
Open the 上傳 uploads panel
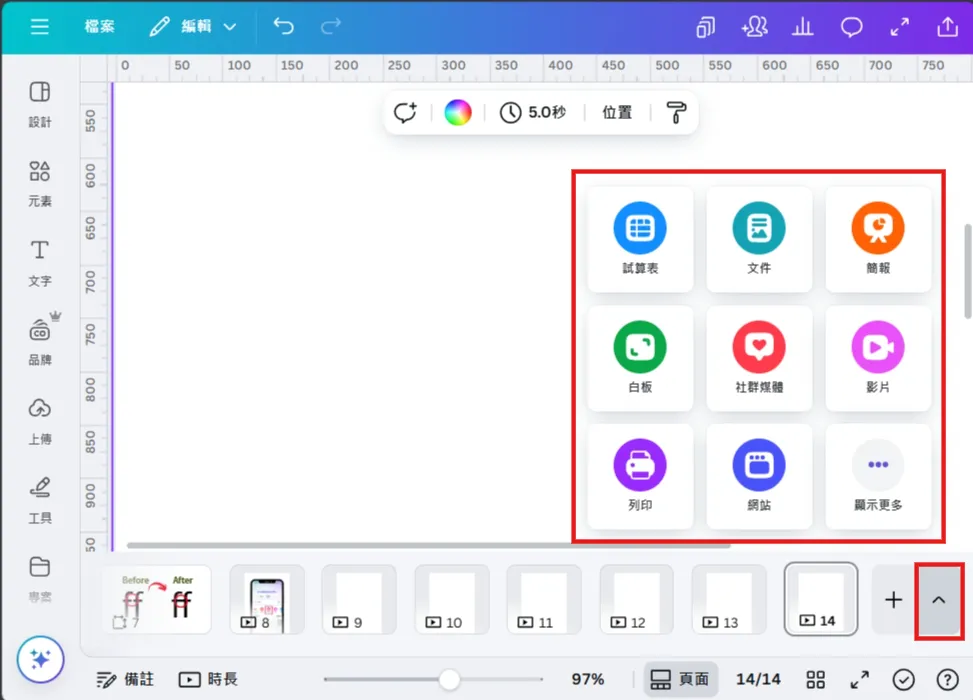[40, 422]
